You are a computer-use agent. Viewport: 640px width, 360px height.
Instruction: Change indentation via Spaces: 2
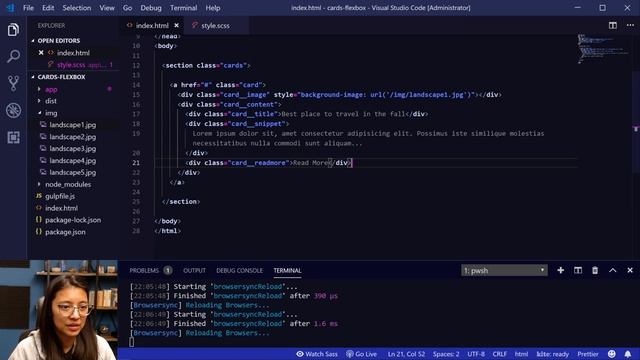(446, 354)
